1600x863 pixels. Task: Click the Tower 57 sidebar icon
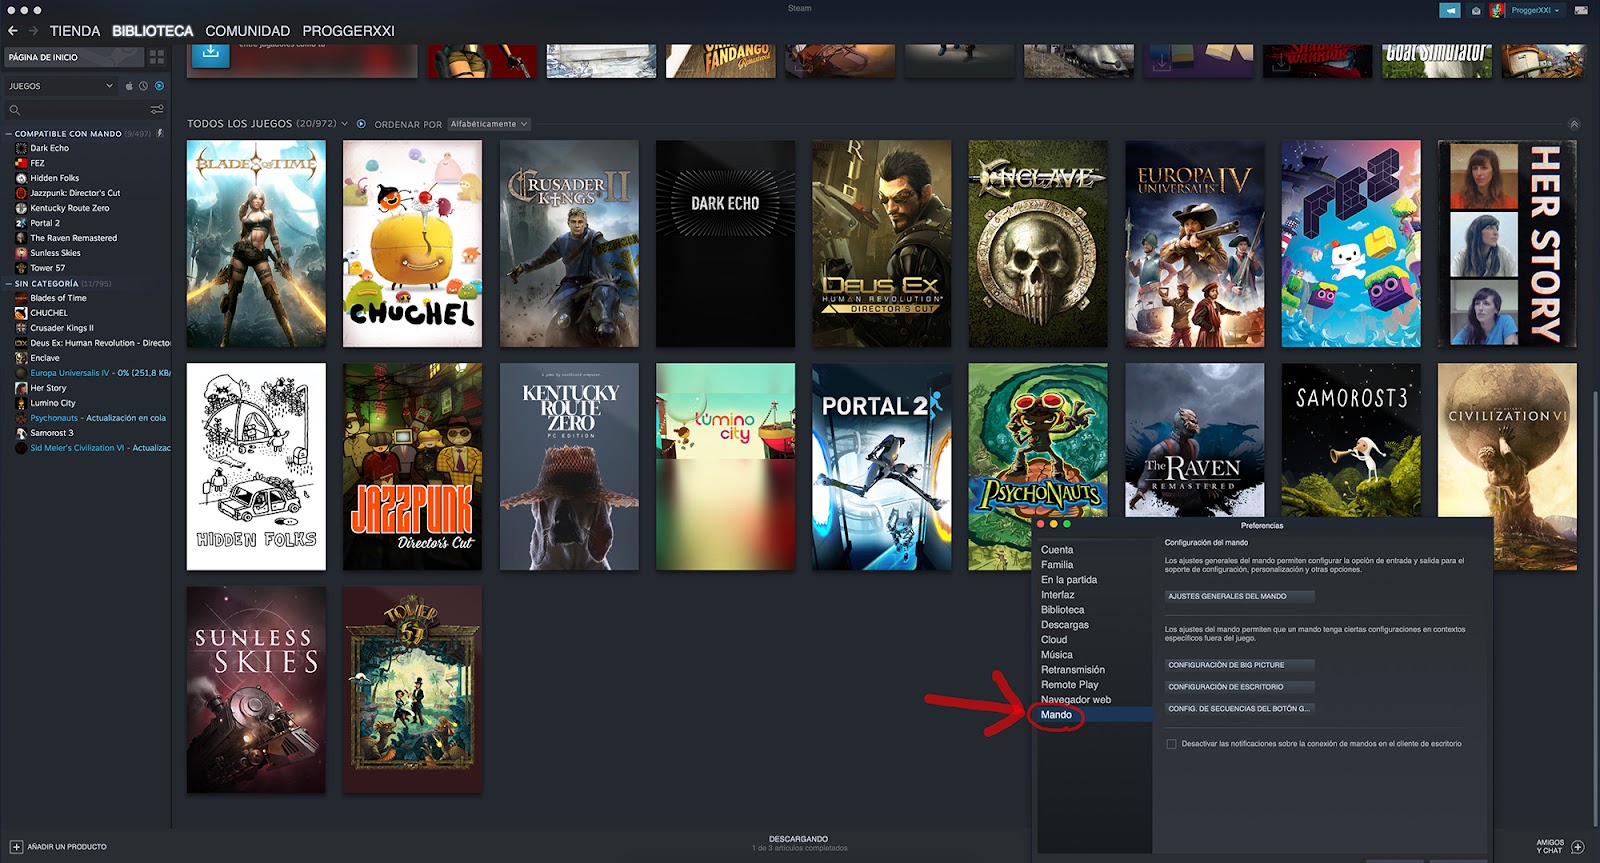[21, 268]
